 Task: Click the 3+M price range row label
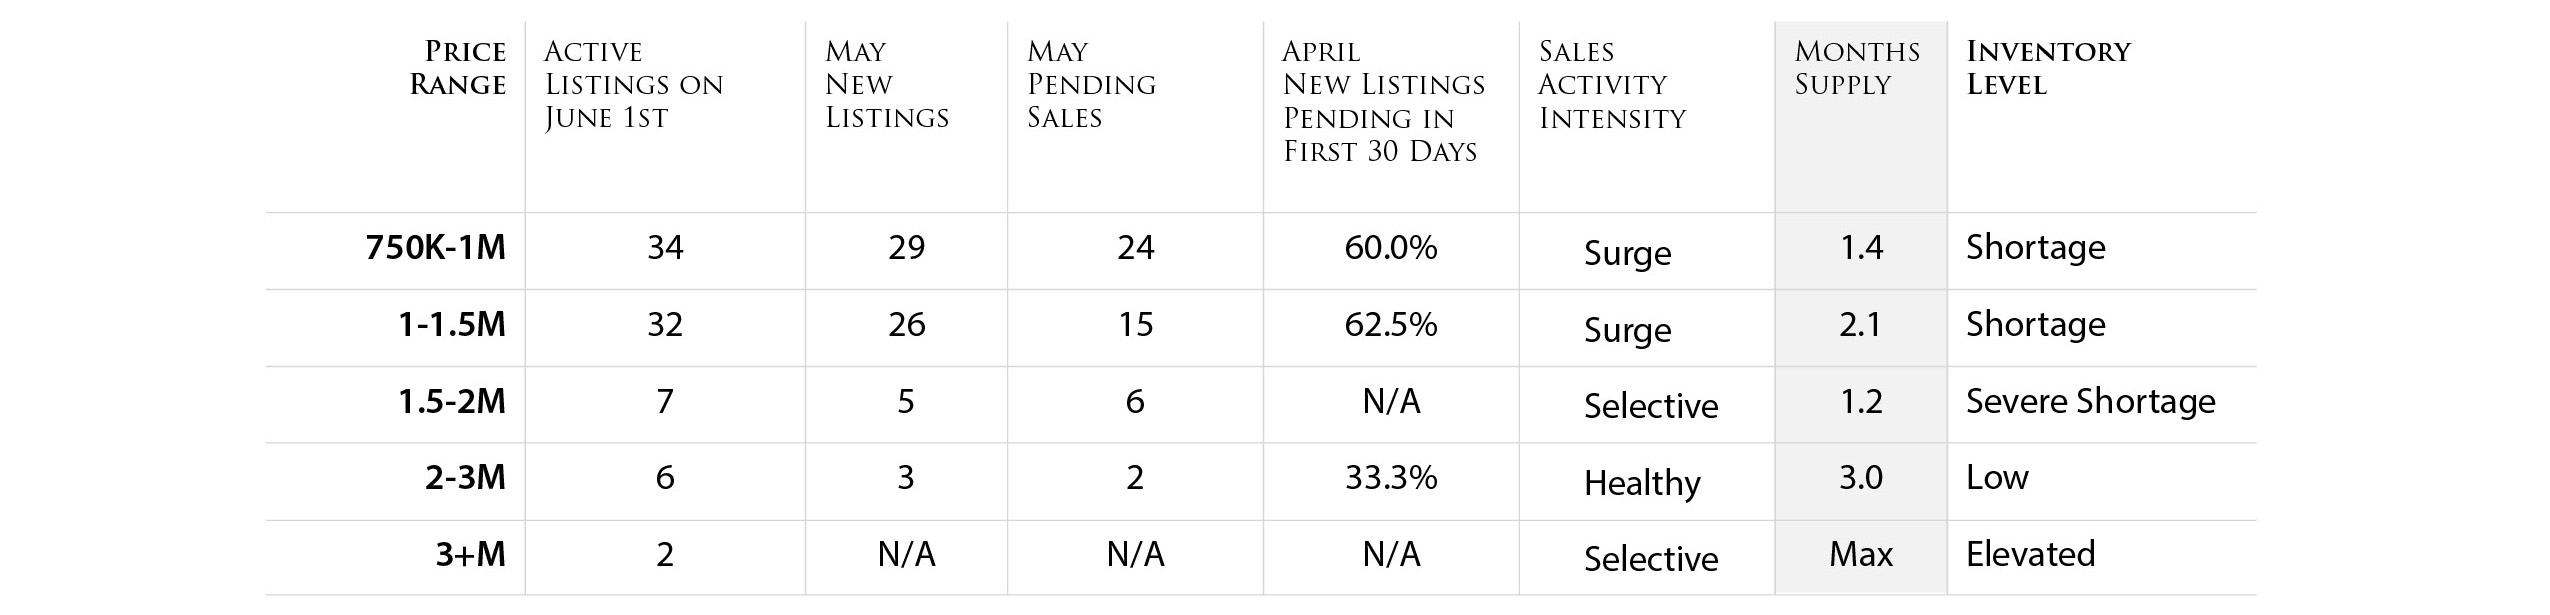470,554
